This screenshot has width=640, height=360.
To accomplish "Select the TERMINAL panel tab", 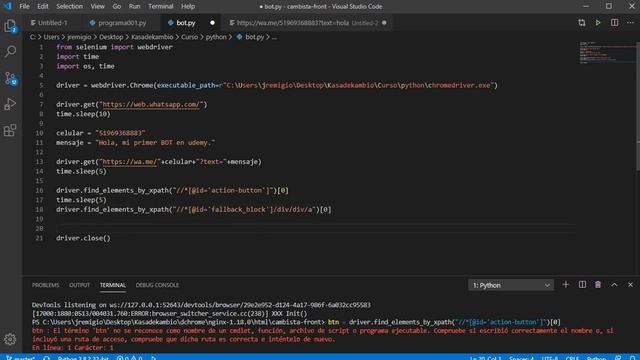I will (x=113, y=285).
